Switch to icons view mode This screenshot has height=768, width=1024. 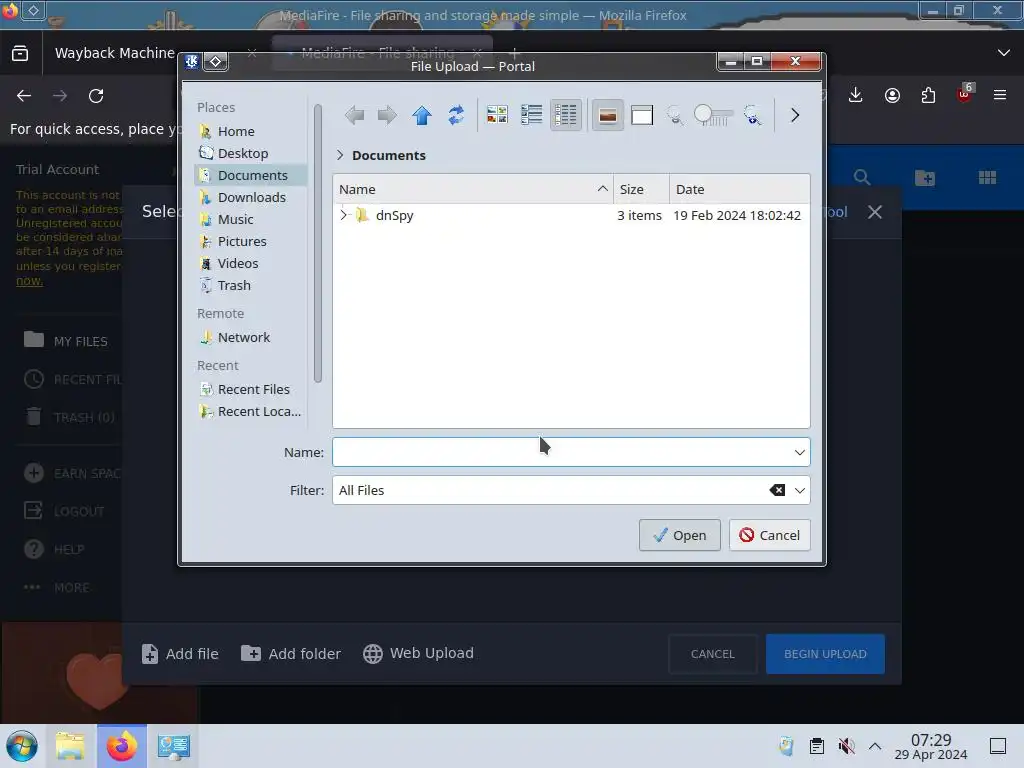click(x=497, y=116)
